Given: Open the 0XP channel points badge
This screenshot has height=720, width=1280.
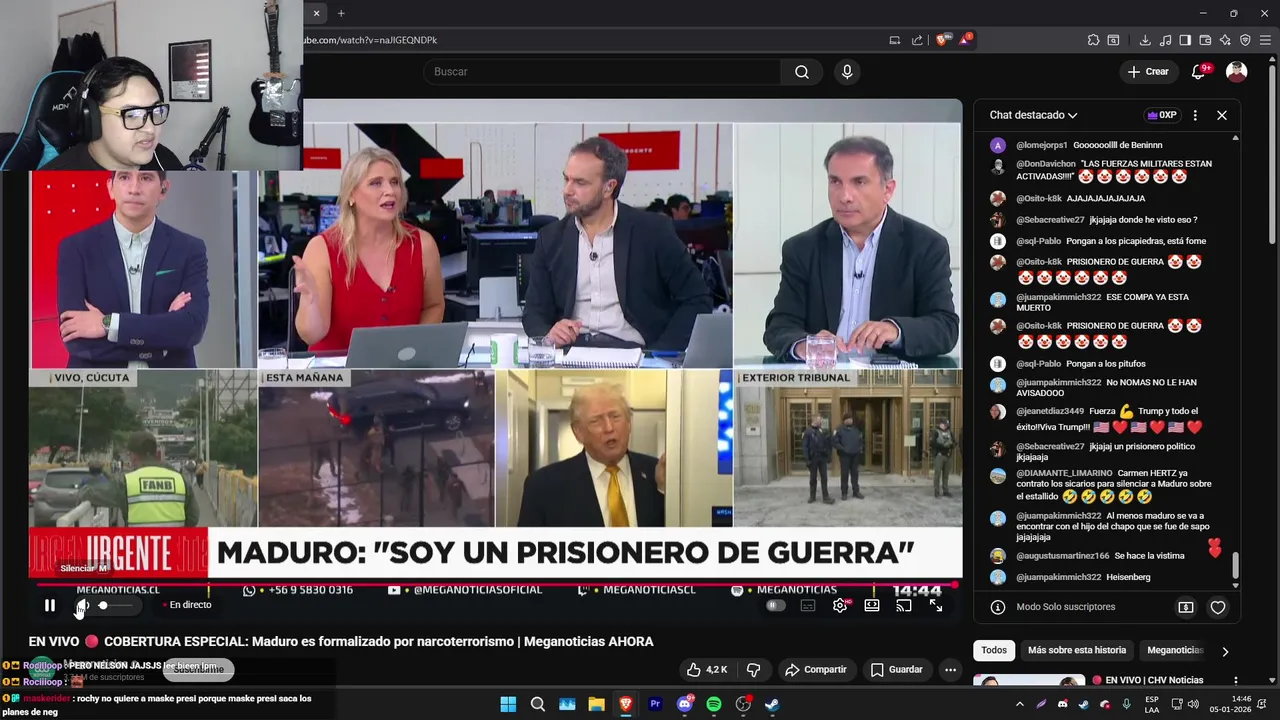Looking at the screenshot, I should click(1161, 115).
